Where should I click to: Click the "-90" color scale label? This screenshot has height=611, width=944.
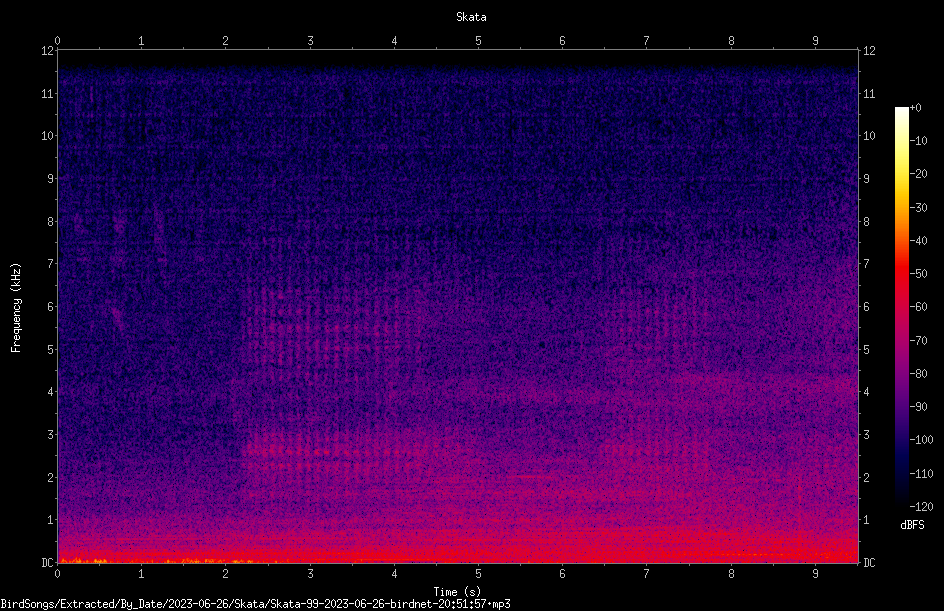coord(918,407)
